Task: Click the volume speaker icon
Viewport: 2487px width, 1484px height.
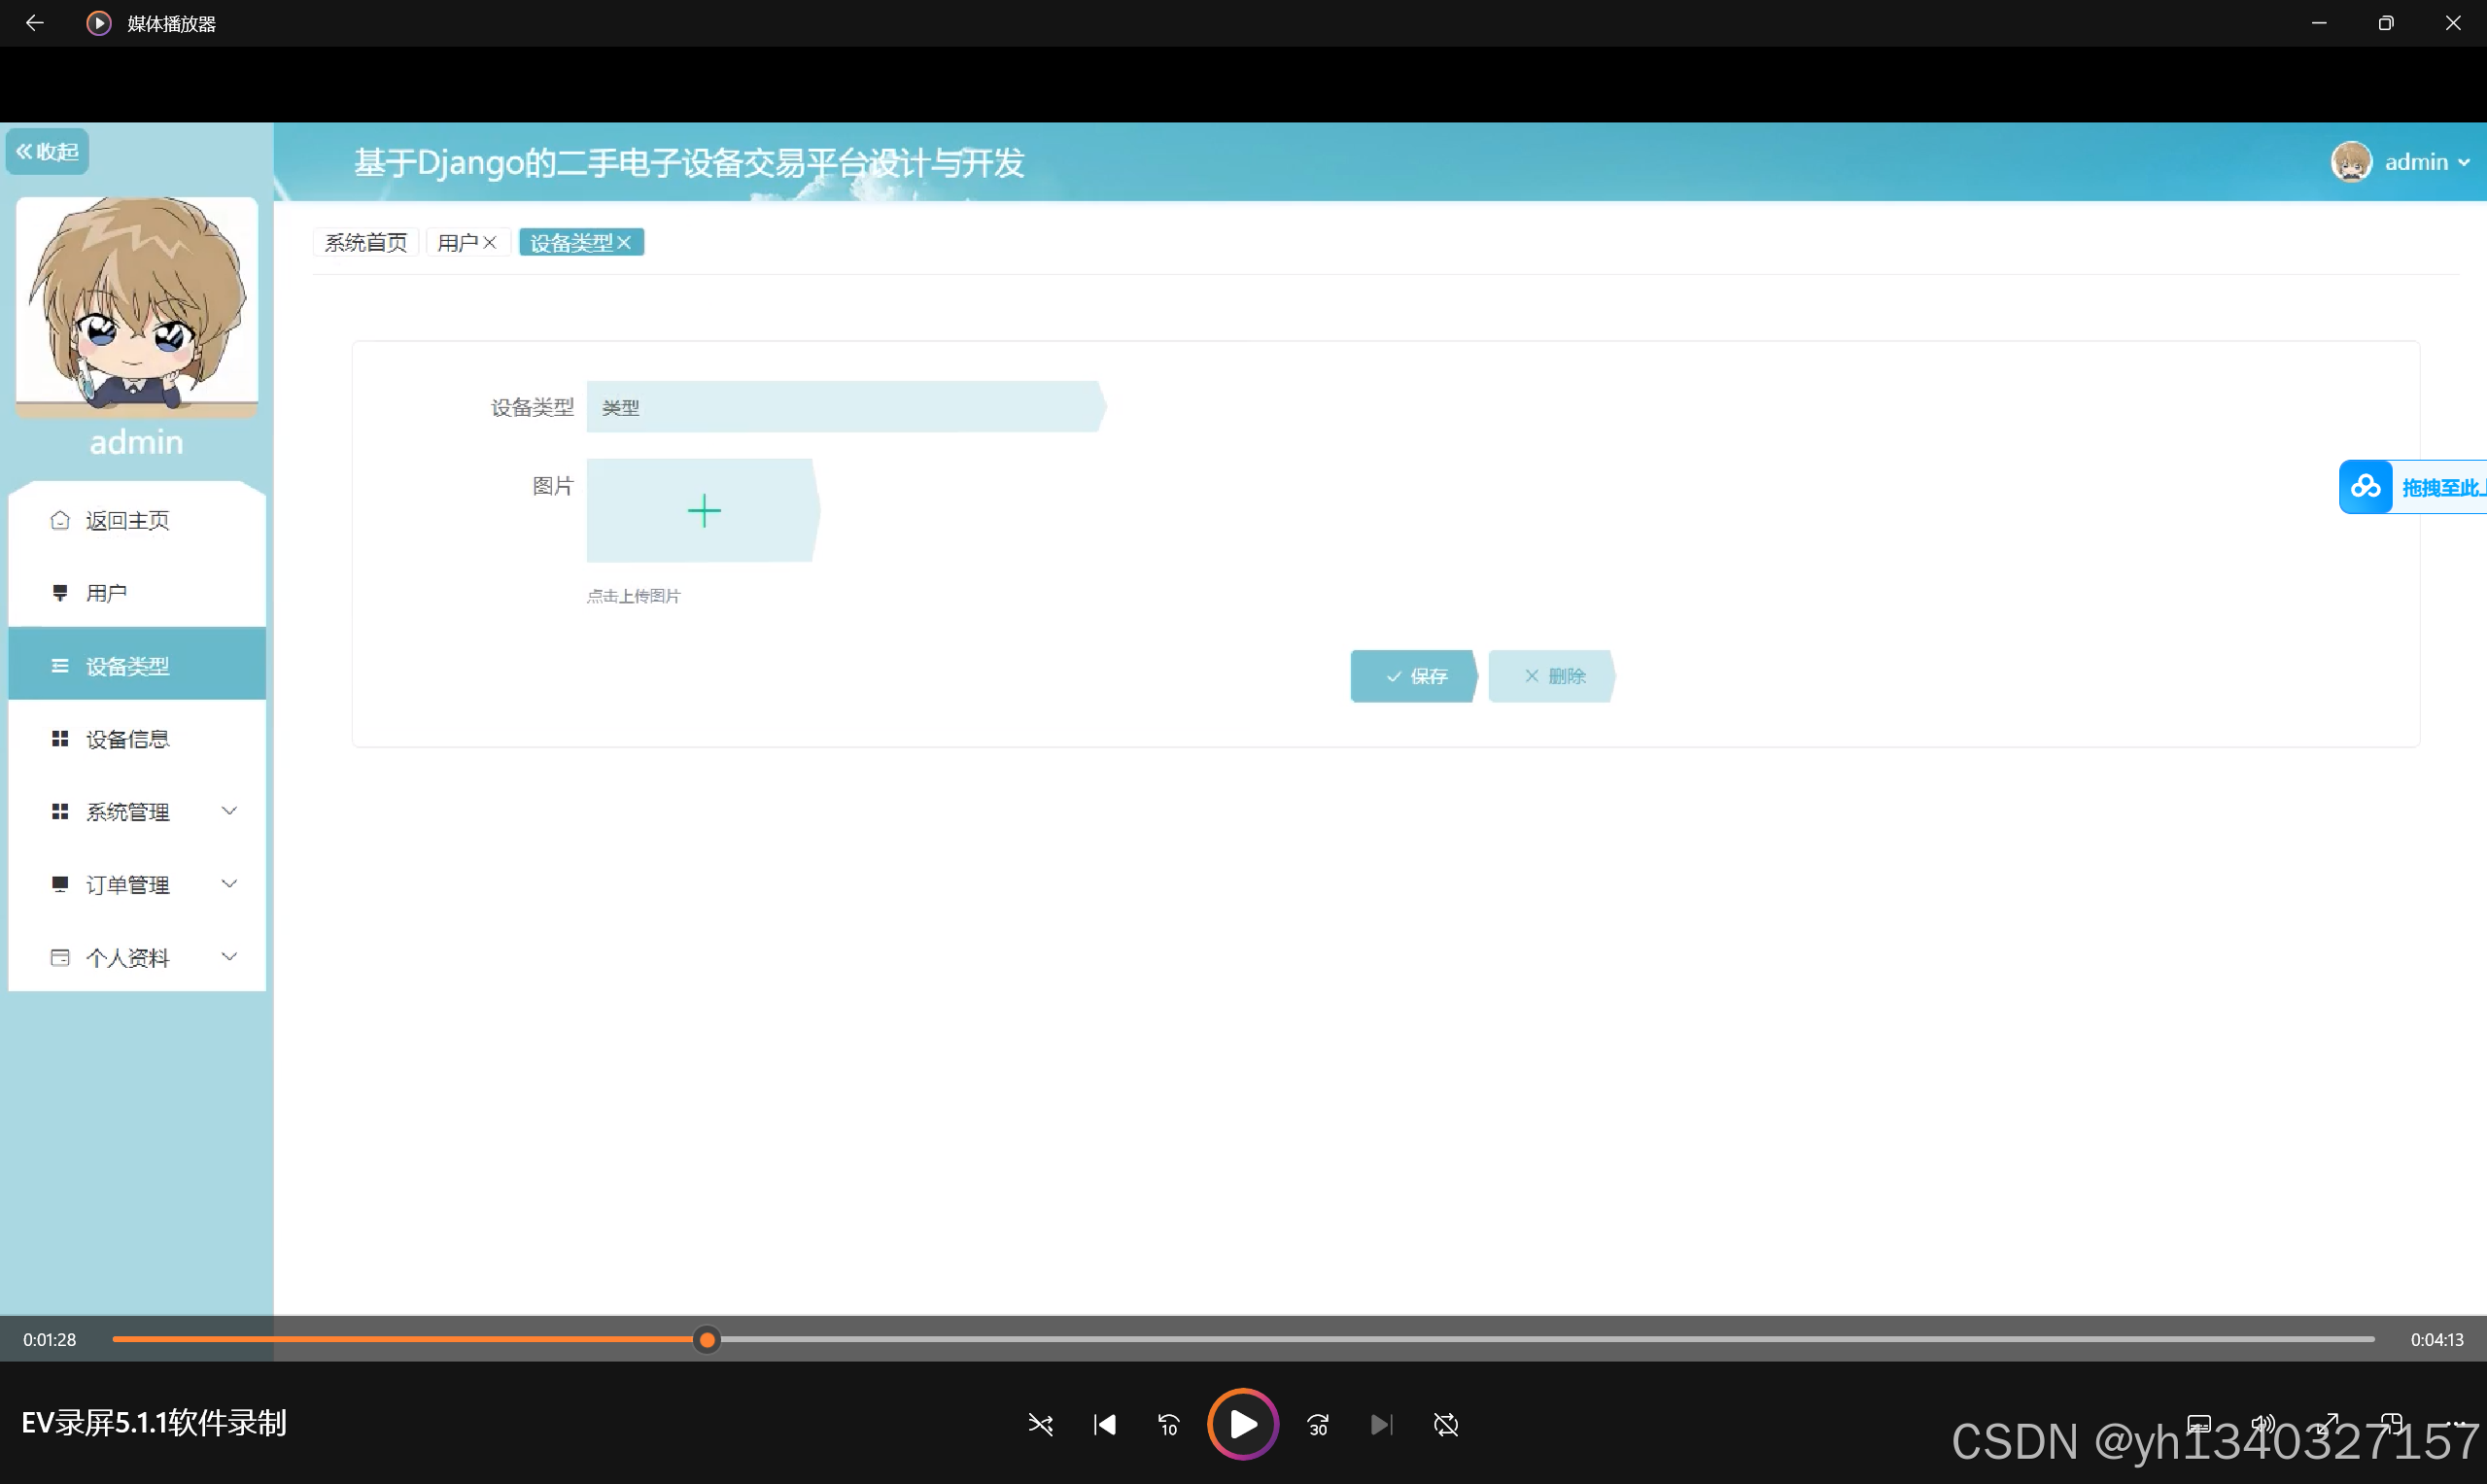Action: point(2262,1423)
